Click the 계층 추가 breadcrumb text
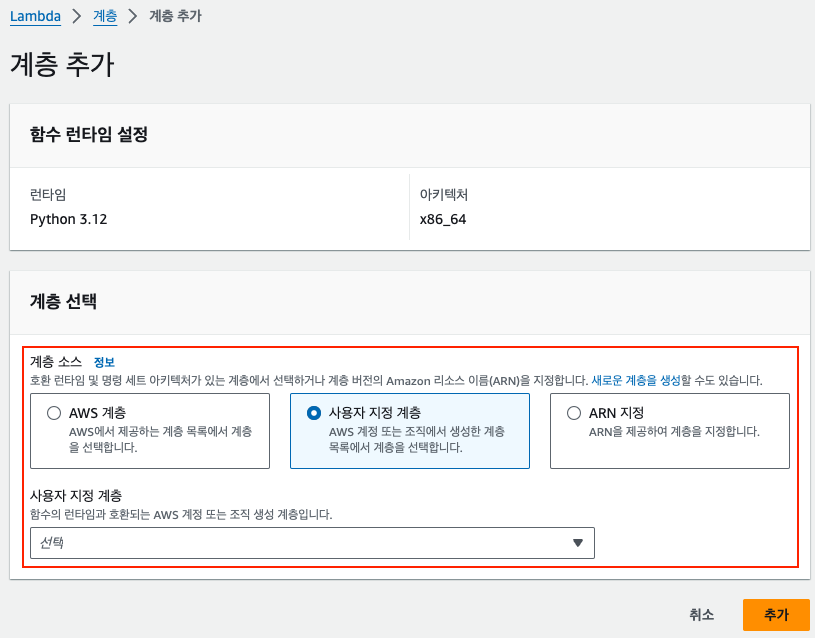This screenshot has width=815, height=638. click(x=175, y=16)
